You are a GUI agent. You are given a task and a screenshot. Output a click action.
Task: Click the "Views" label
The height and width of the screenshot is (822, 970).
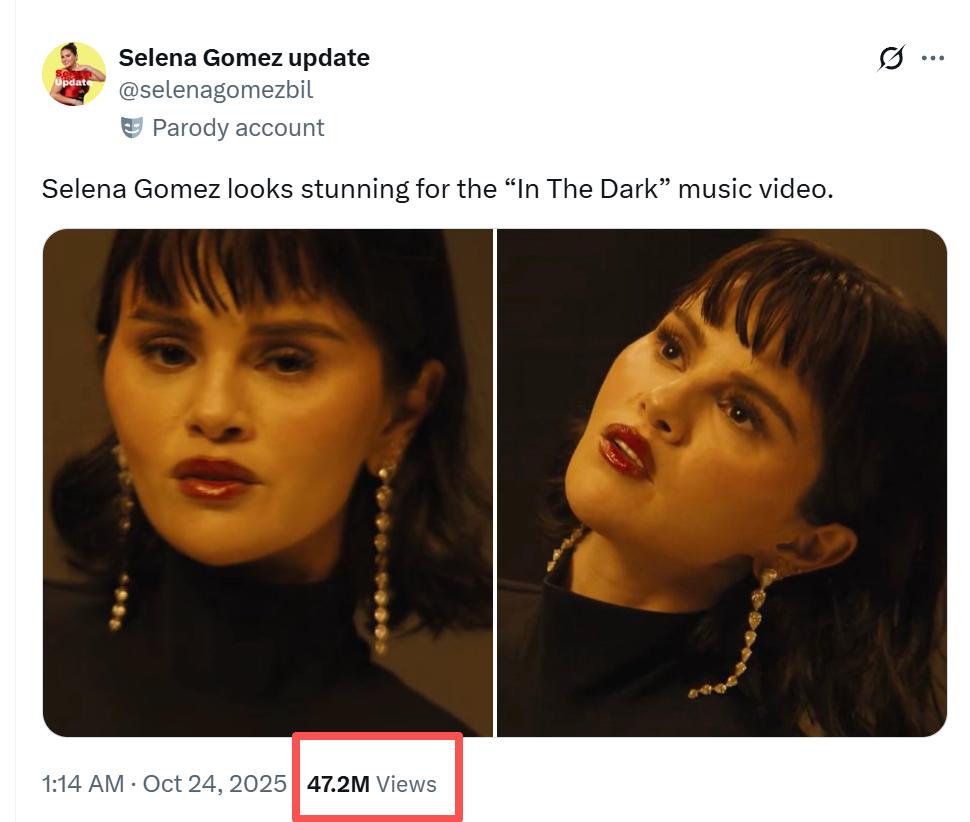pos(407,784)
